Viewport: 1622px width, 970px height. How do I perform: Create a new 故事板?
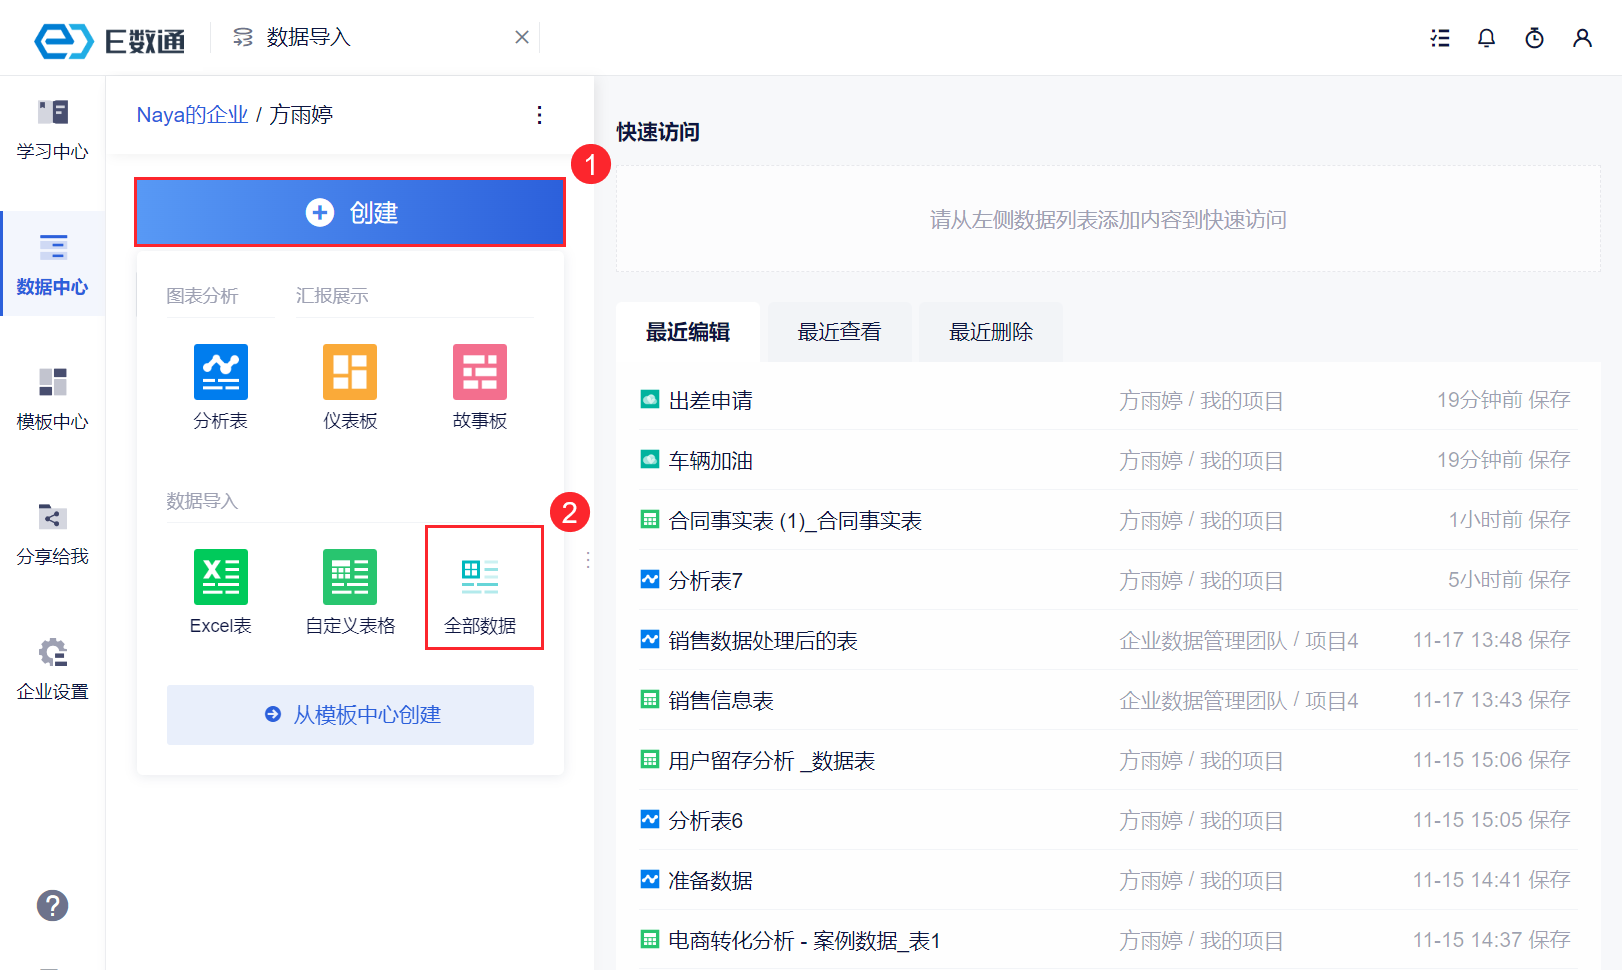480,387
